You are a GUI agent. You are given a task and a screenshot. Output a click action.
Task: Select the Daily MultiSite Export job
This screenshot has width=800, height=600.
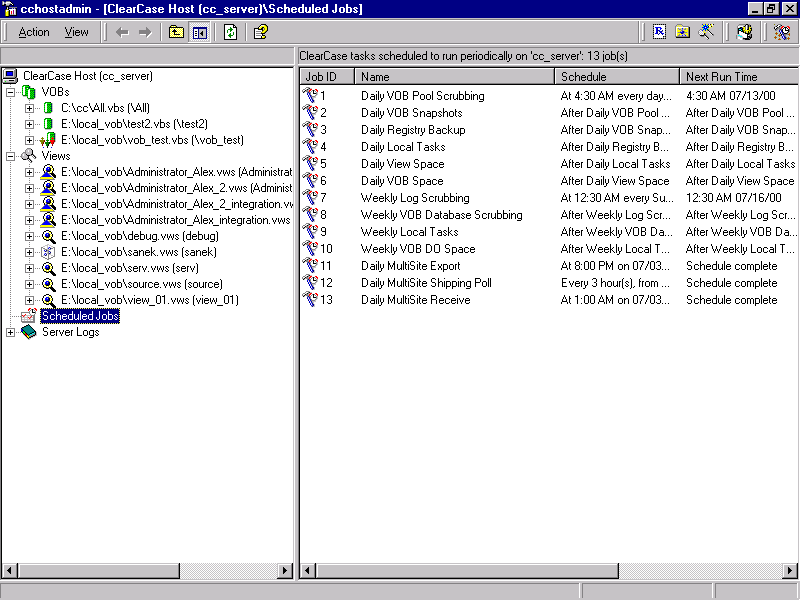[x=411, y=266]
